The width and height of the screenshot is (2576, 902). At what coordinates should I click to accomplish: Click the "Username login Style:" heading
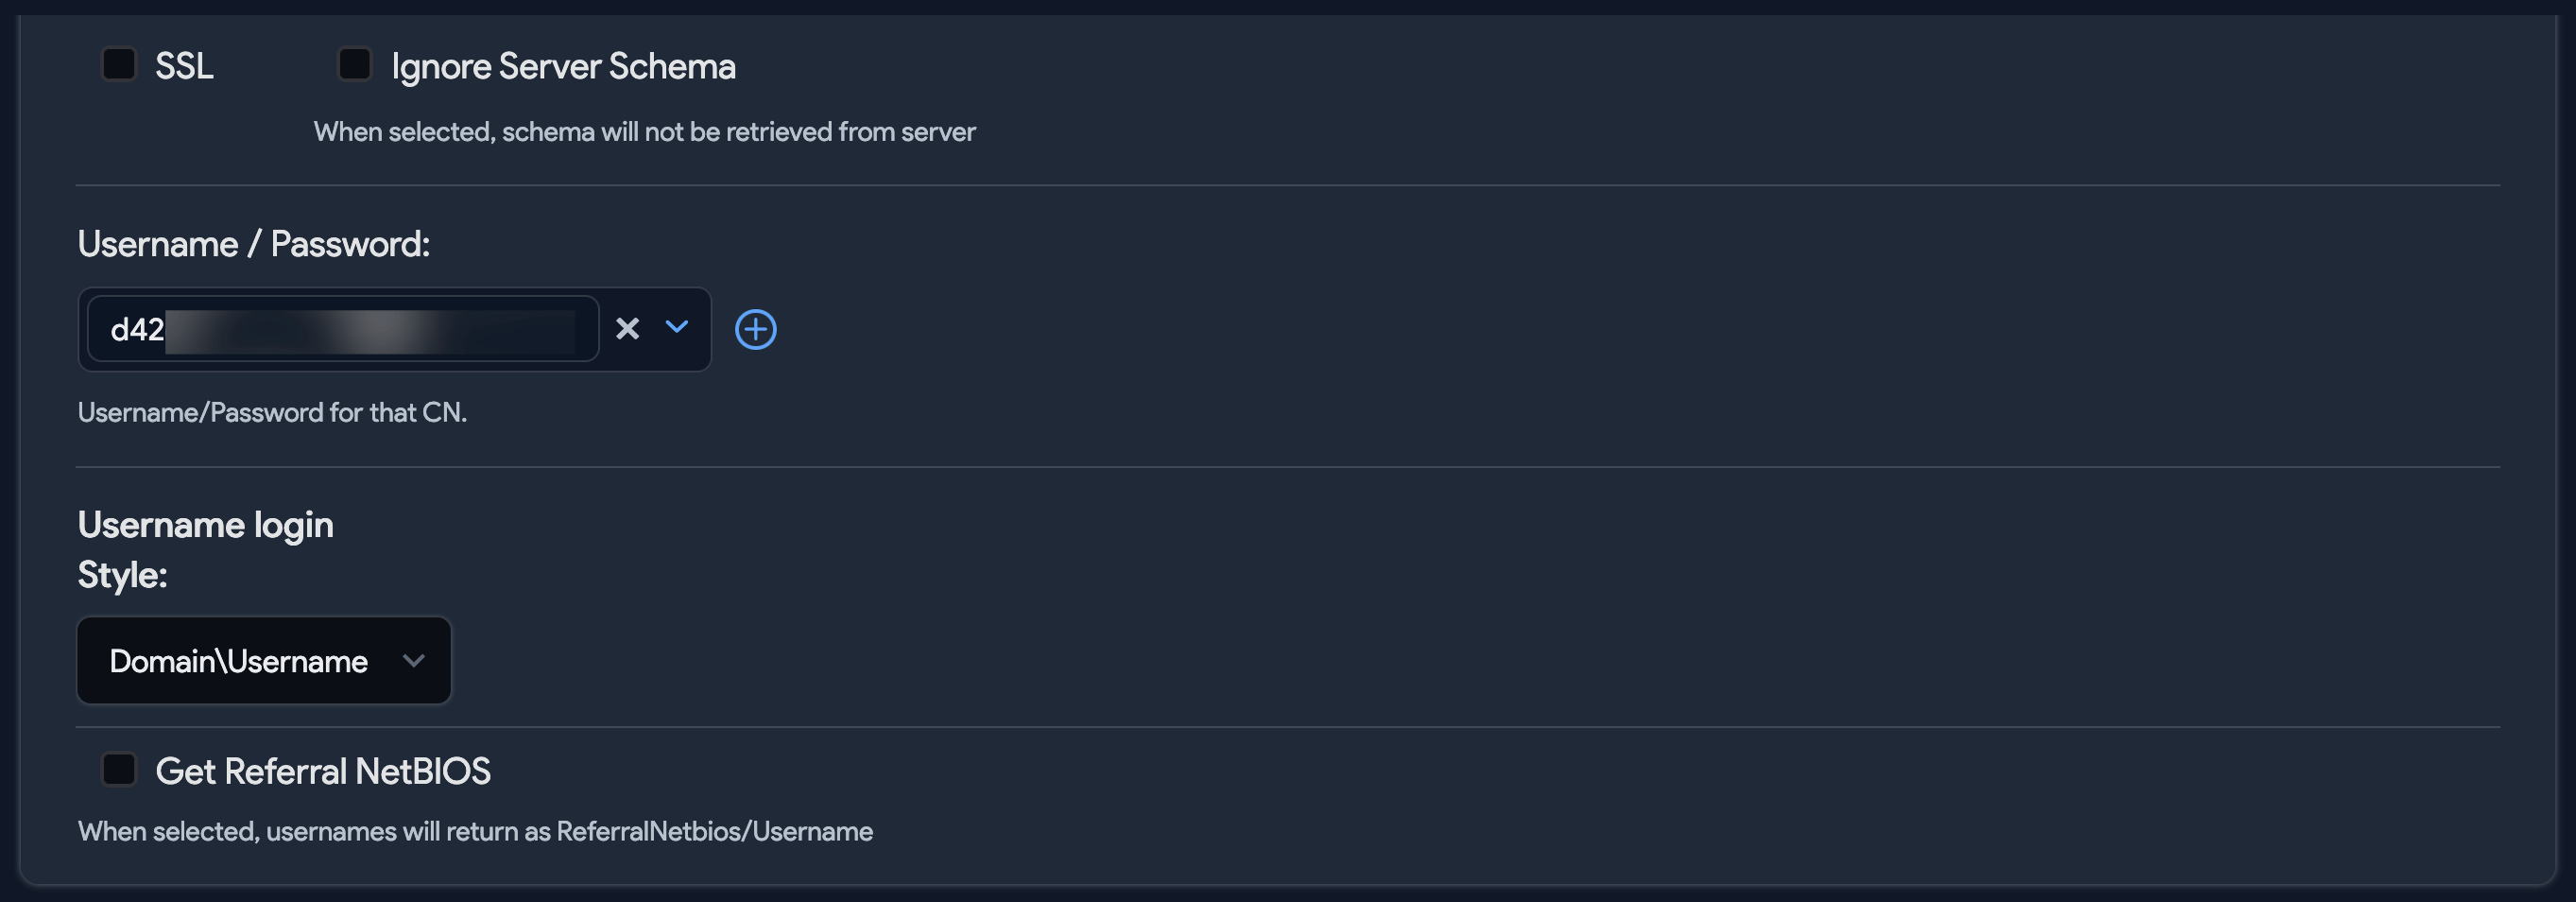205,526
